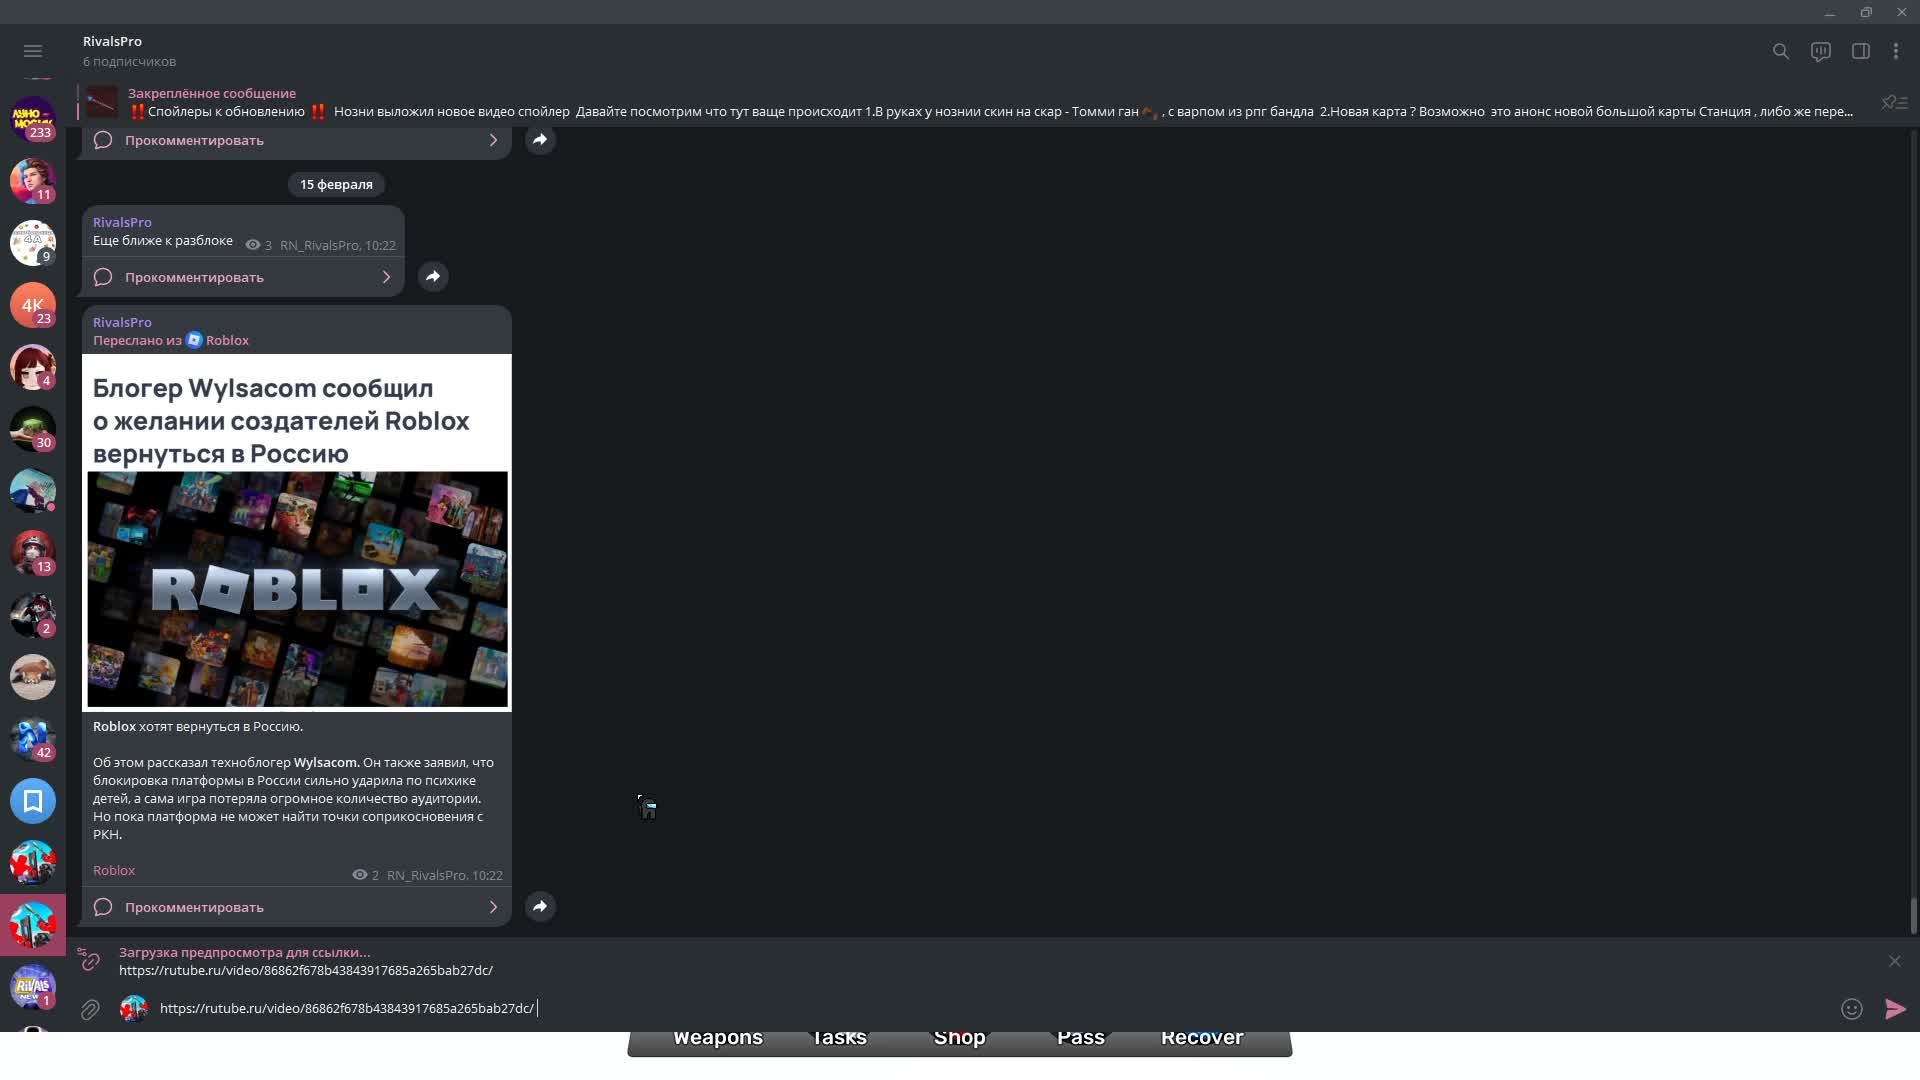Forward the 'Еще ближе к разблоке' post
1920x1080 pixels.
(433, 277)
